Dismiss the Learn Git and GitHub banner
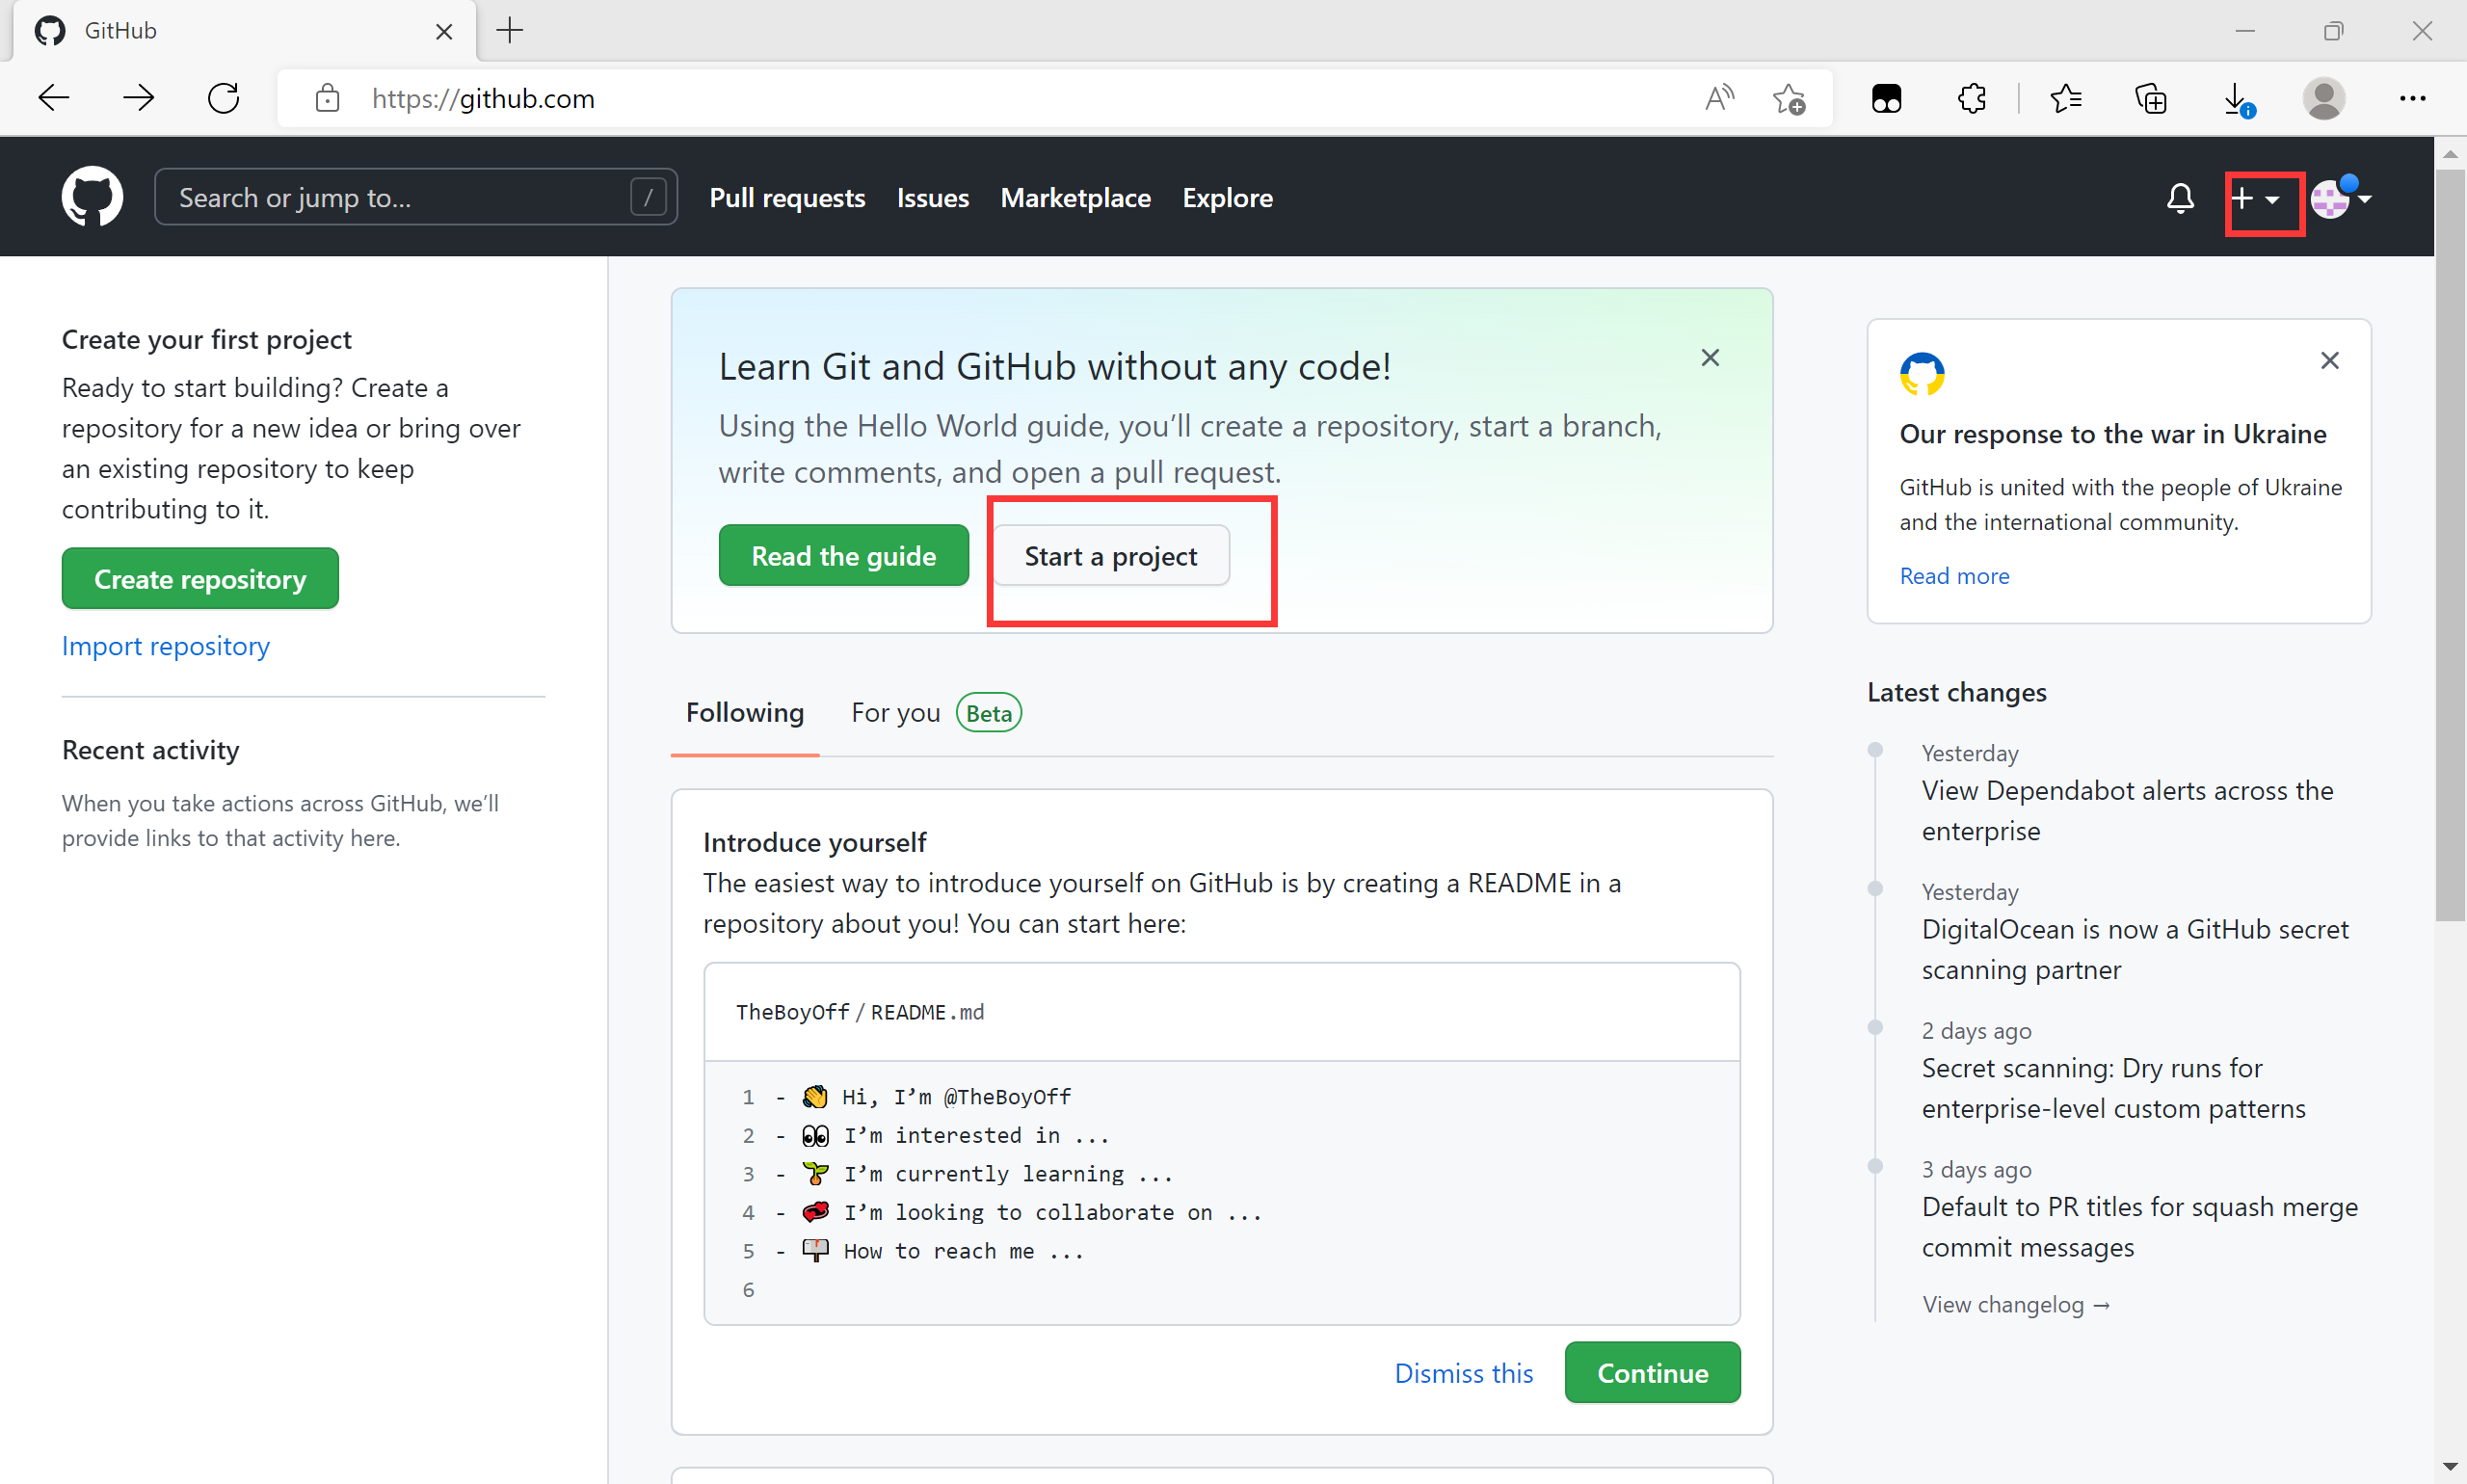2467x1484 pixels. pos(1710,358)
